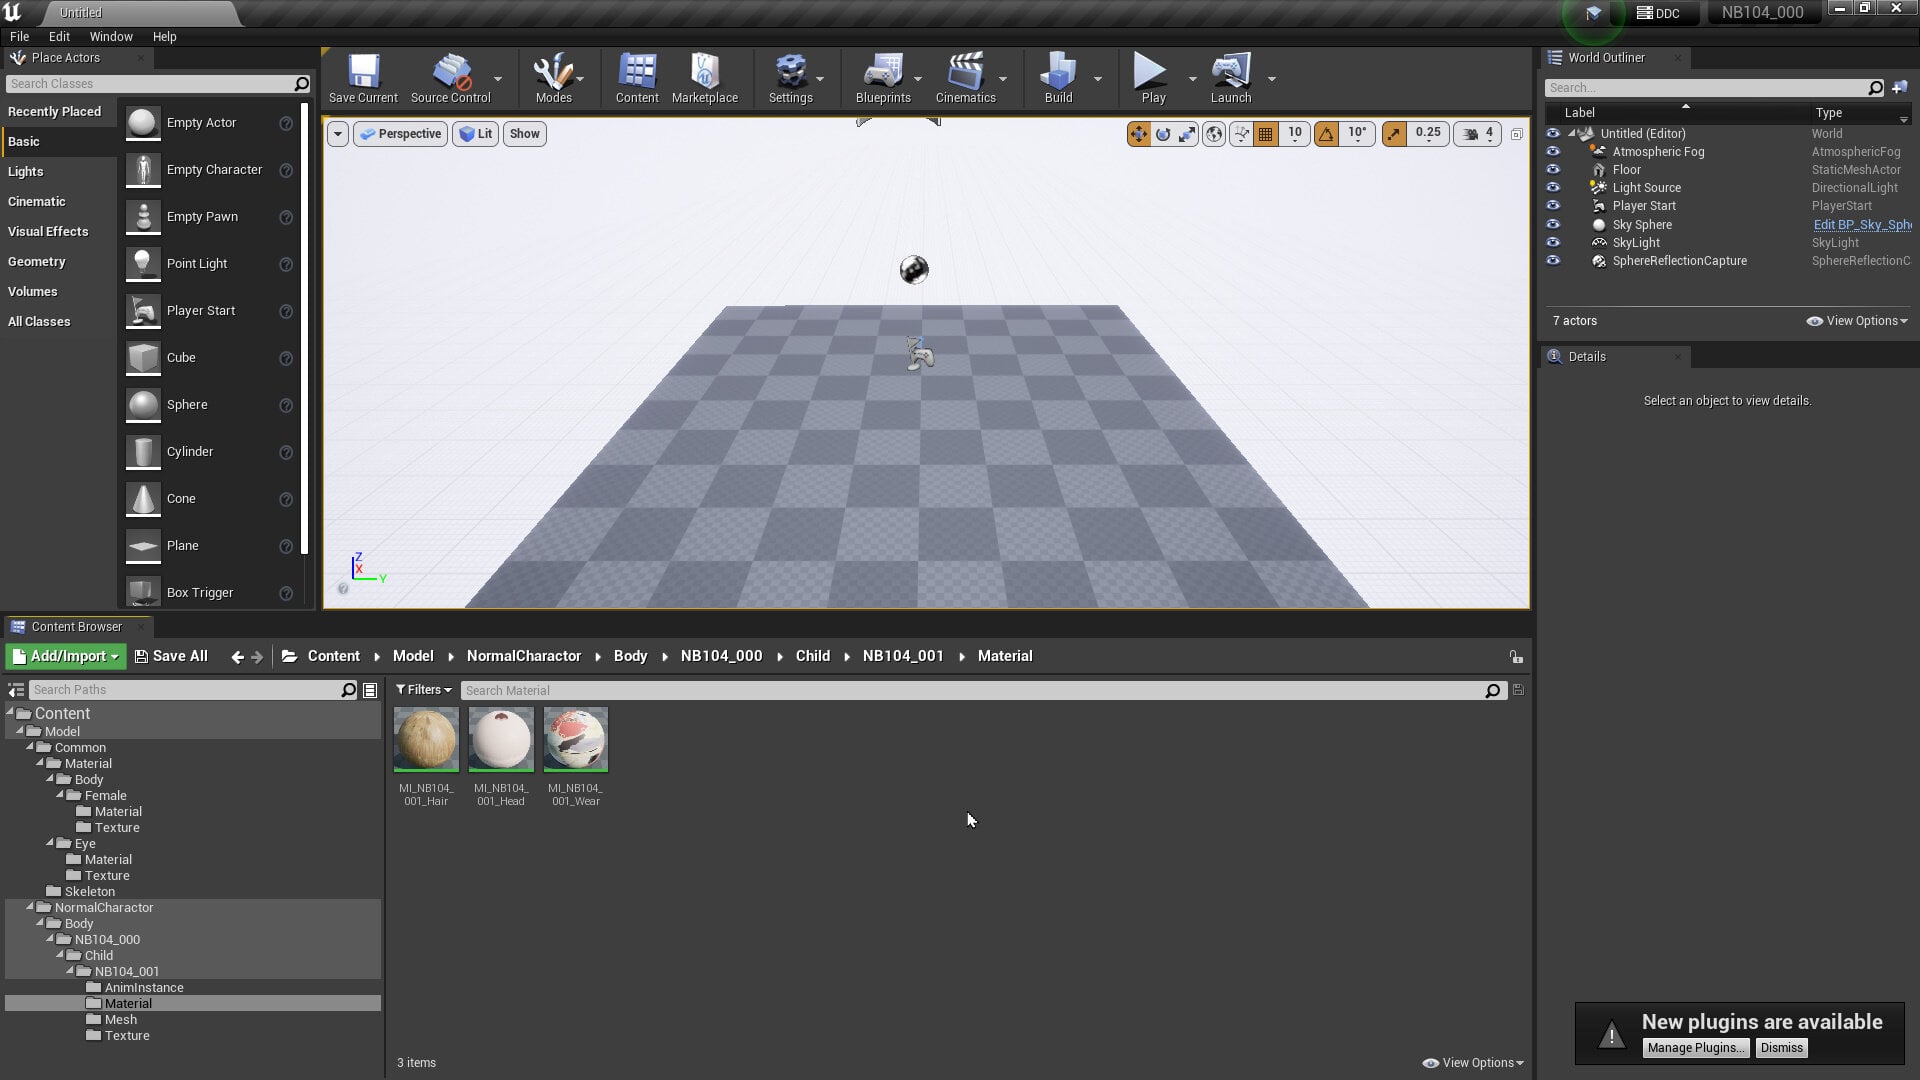The width and height of the screenshot is (1920, 1080).
Task: Open the Window menu
Action: pos(111,36)
